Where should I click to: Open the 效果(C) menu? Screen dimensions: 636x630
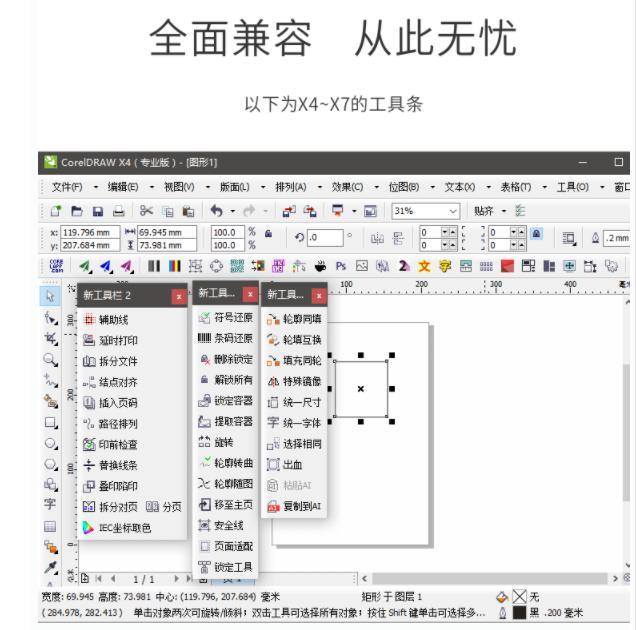pos(347,187)
